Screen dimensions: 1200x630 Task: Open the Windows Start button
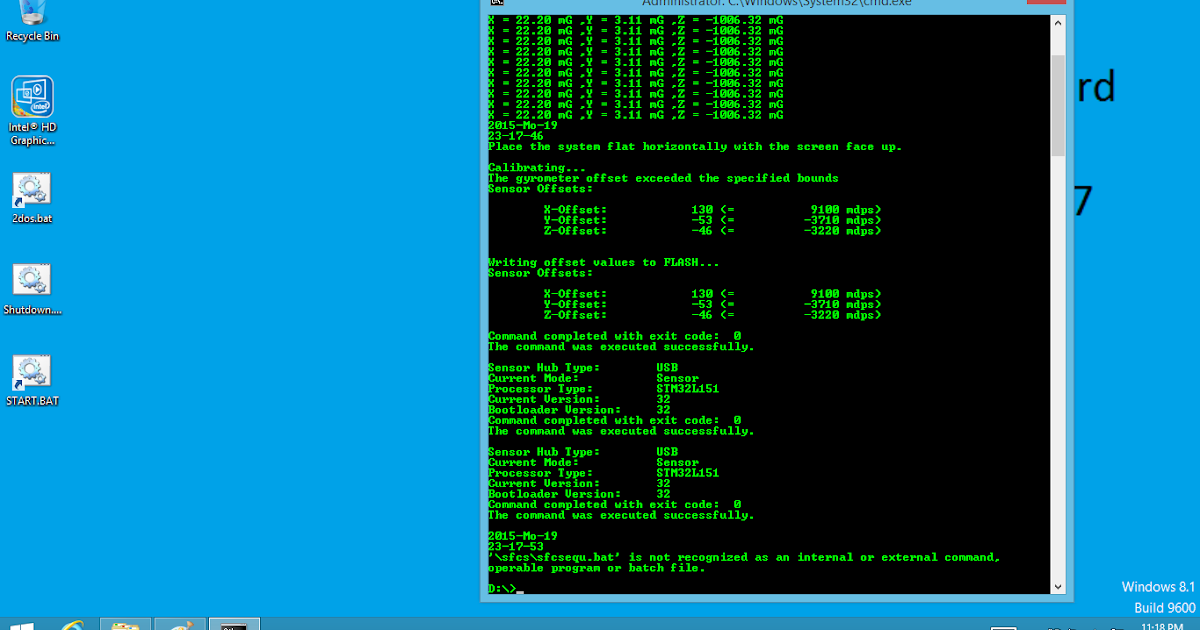22,626
